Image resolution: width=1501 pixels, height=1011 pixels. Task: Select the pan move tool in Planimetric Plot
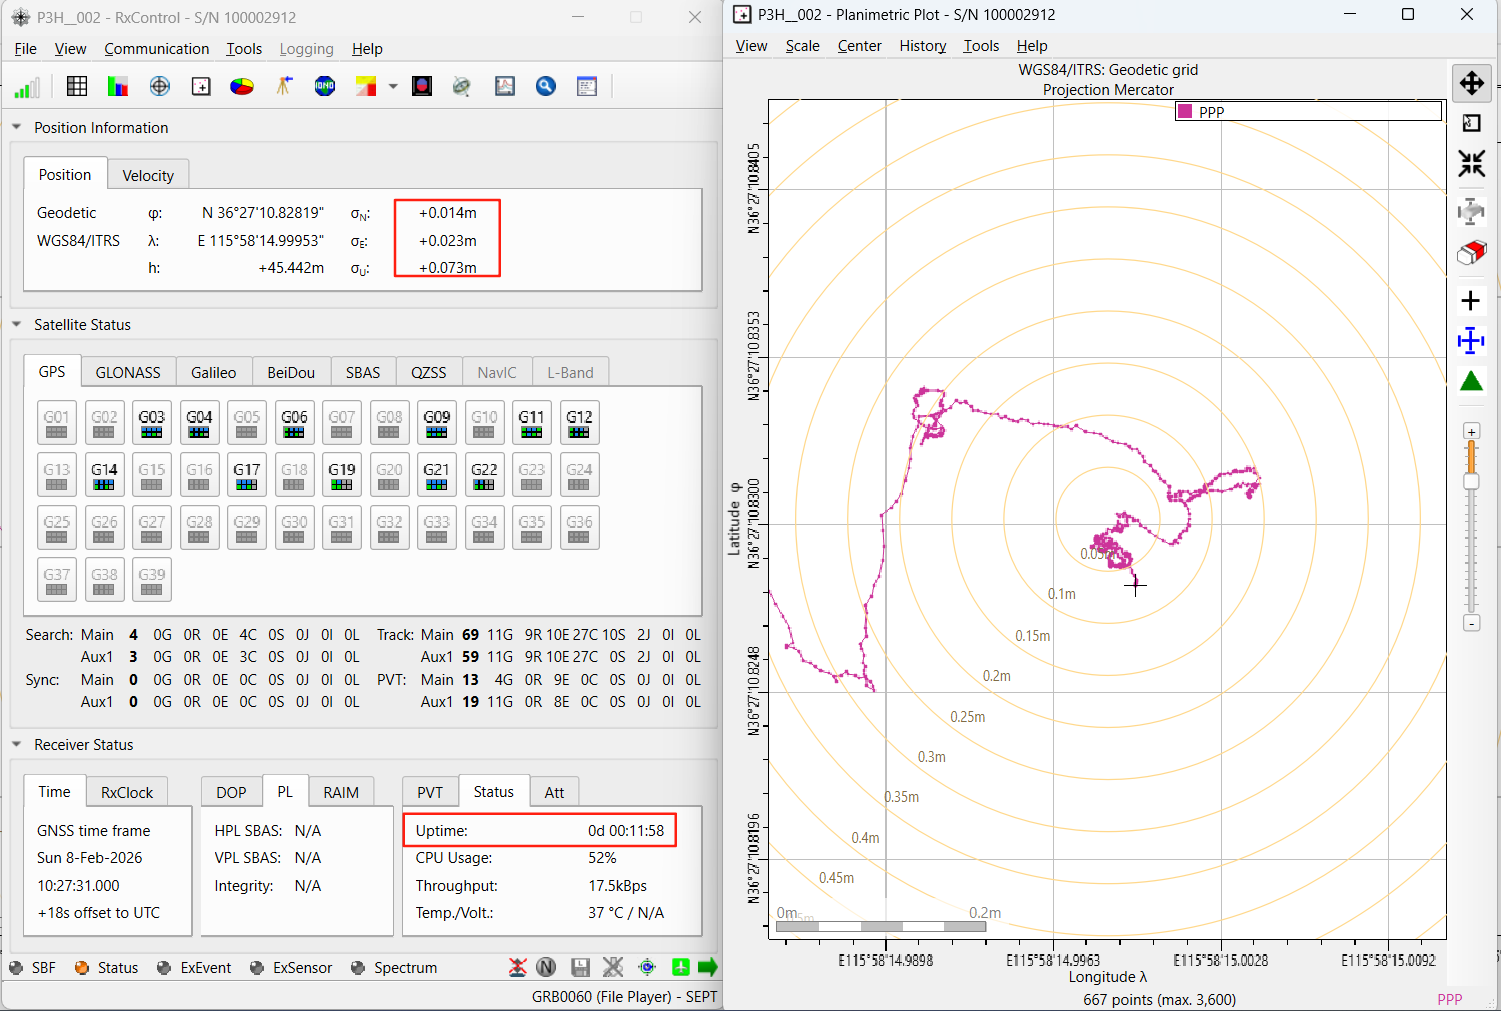1471,83
